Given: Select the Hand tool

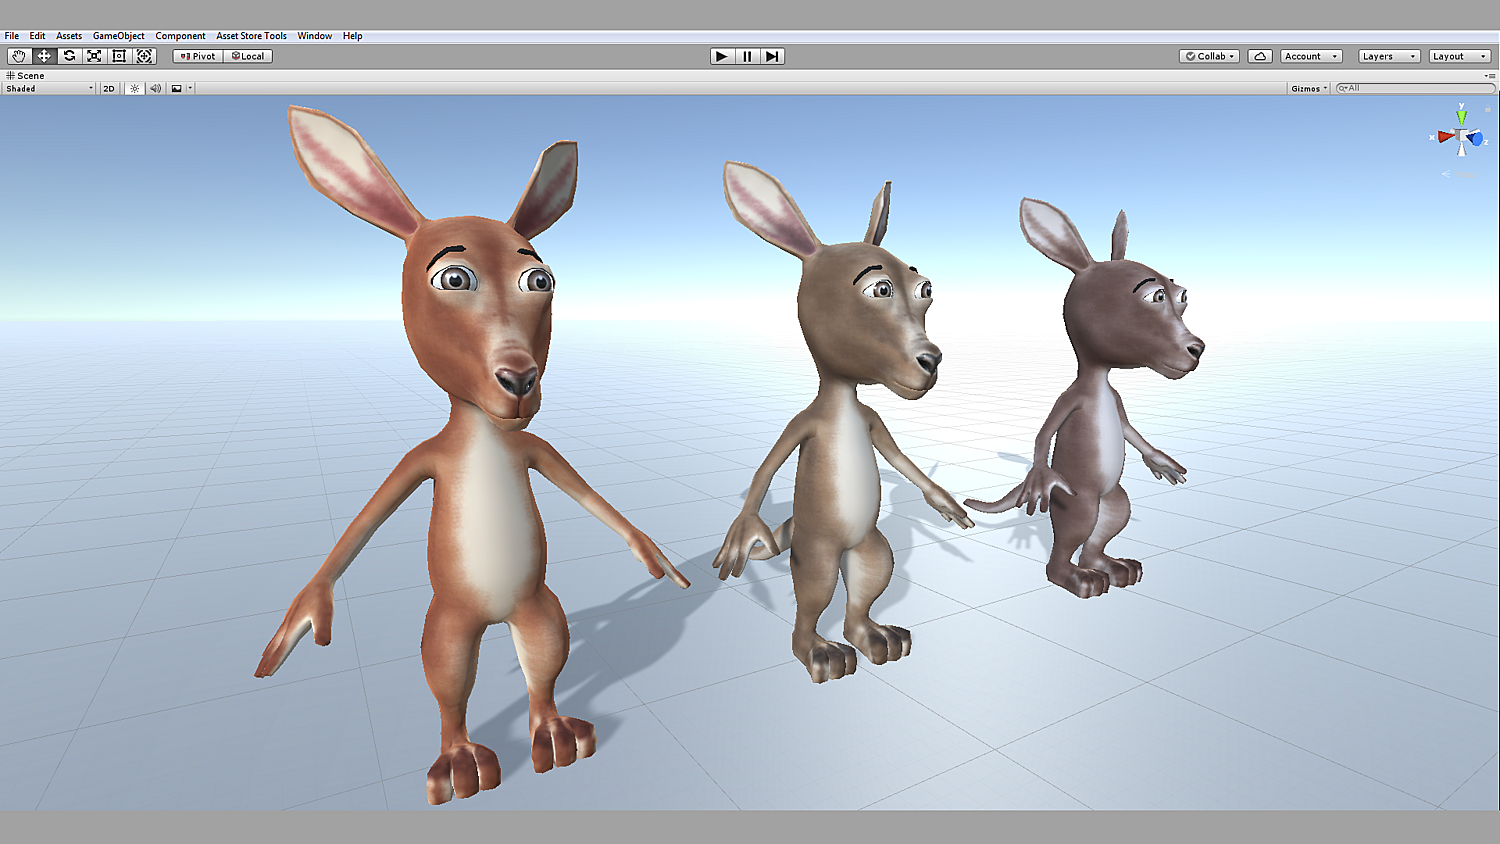Looking at the screenshot, I should click(19, 56).
